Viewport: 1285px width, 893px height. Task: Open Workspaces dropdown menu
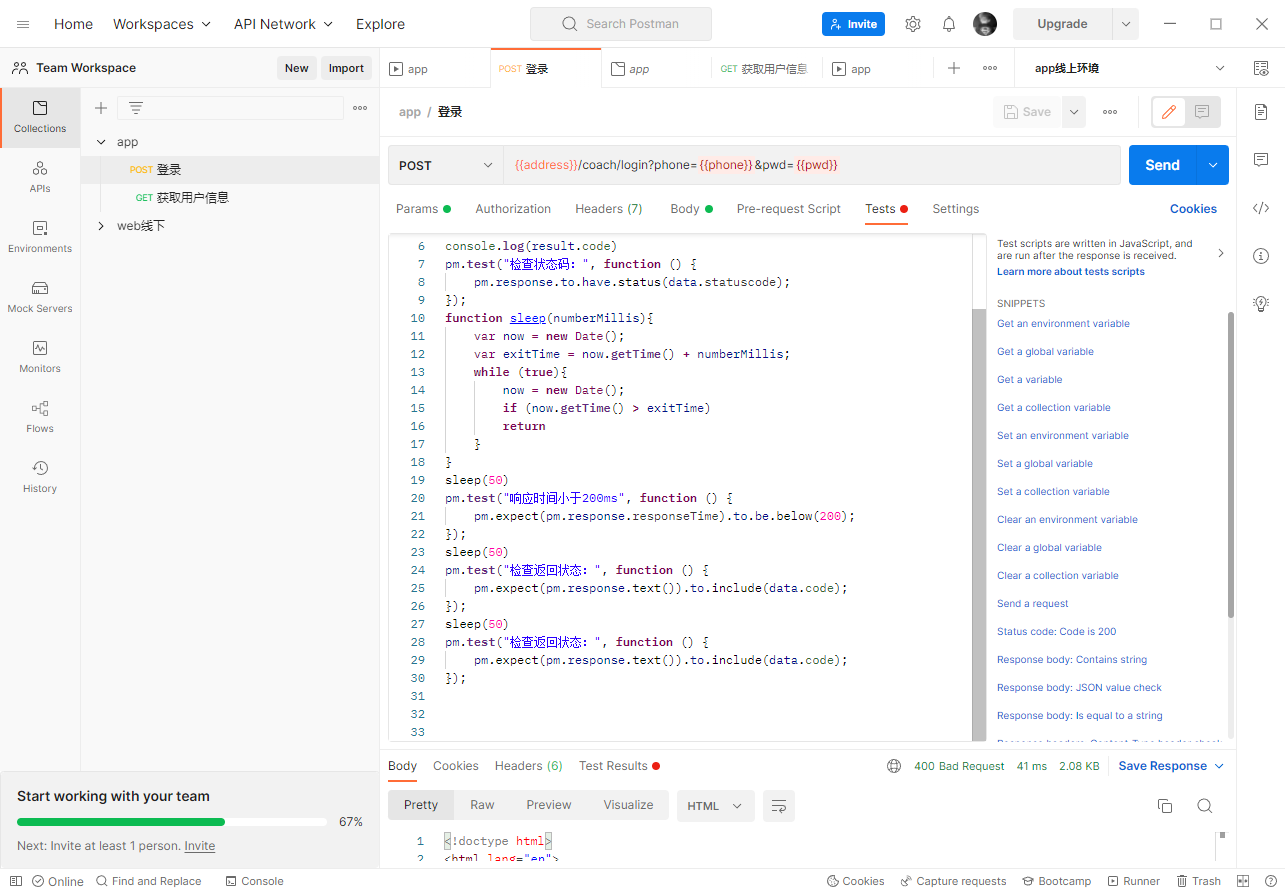[162, 24]
